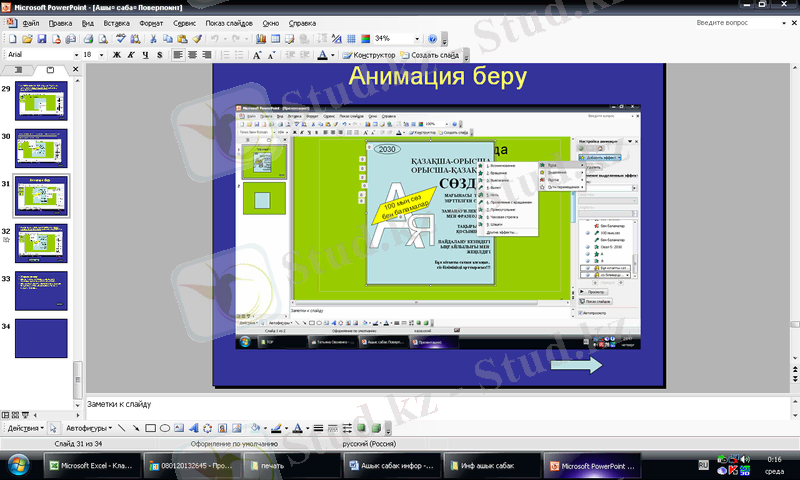Click the Save icon in the standard toolbar
The width and height of the screenshot is (800, 480).
[42, 39]
